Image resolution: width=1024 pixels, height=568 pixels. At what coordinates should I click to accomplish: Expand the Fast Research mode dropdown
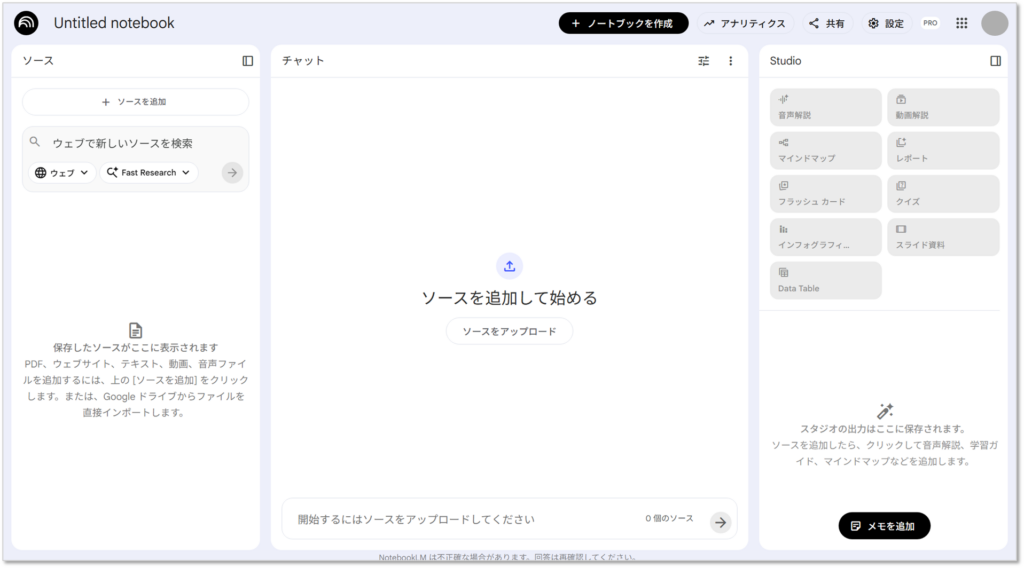coord(148,173)
